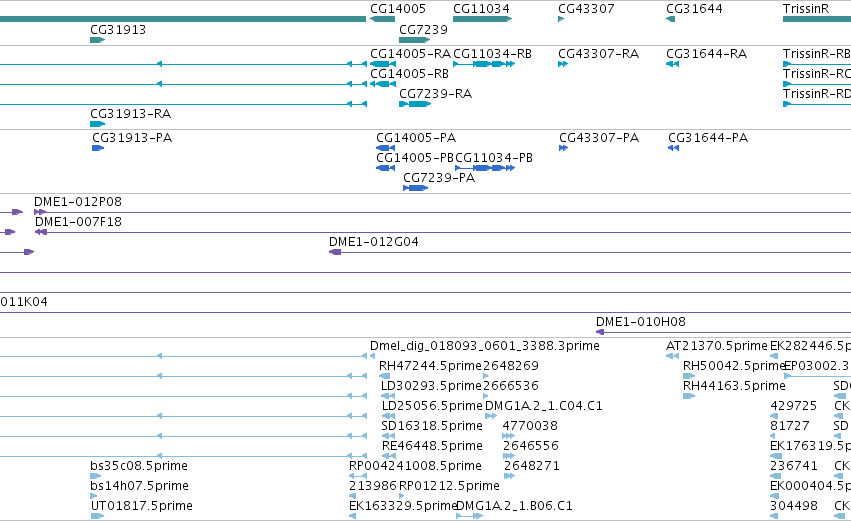Click the SD16318.5prime EST label
Viewport: 851px width, 521px height.
pos(432,426)
